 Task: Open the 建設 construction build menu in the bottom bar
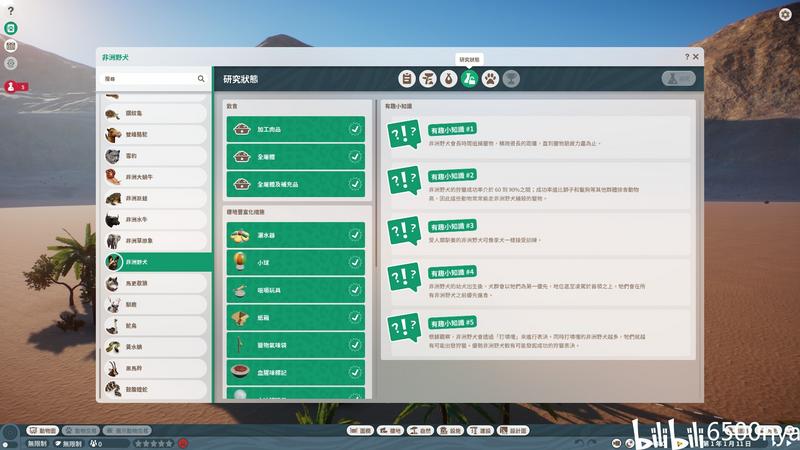click(481, 431)
